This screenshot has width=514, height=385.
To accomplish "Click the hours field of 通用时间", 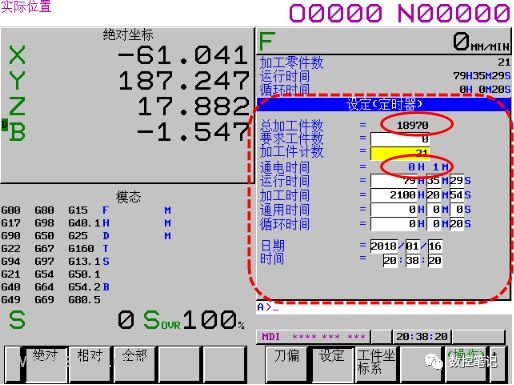I will (x=394, y=209).
